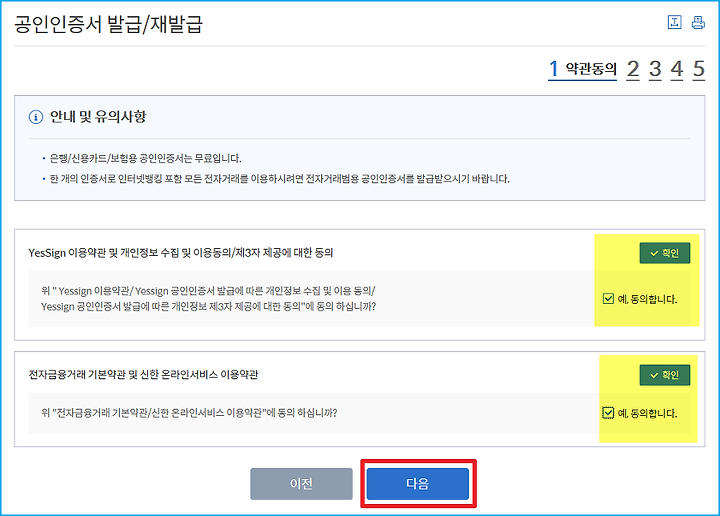Select step 3 in progress indicator
Viewport: 720px width, 516px height.
click(655, 69)
